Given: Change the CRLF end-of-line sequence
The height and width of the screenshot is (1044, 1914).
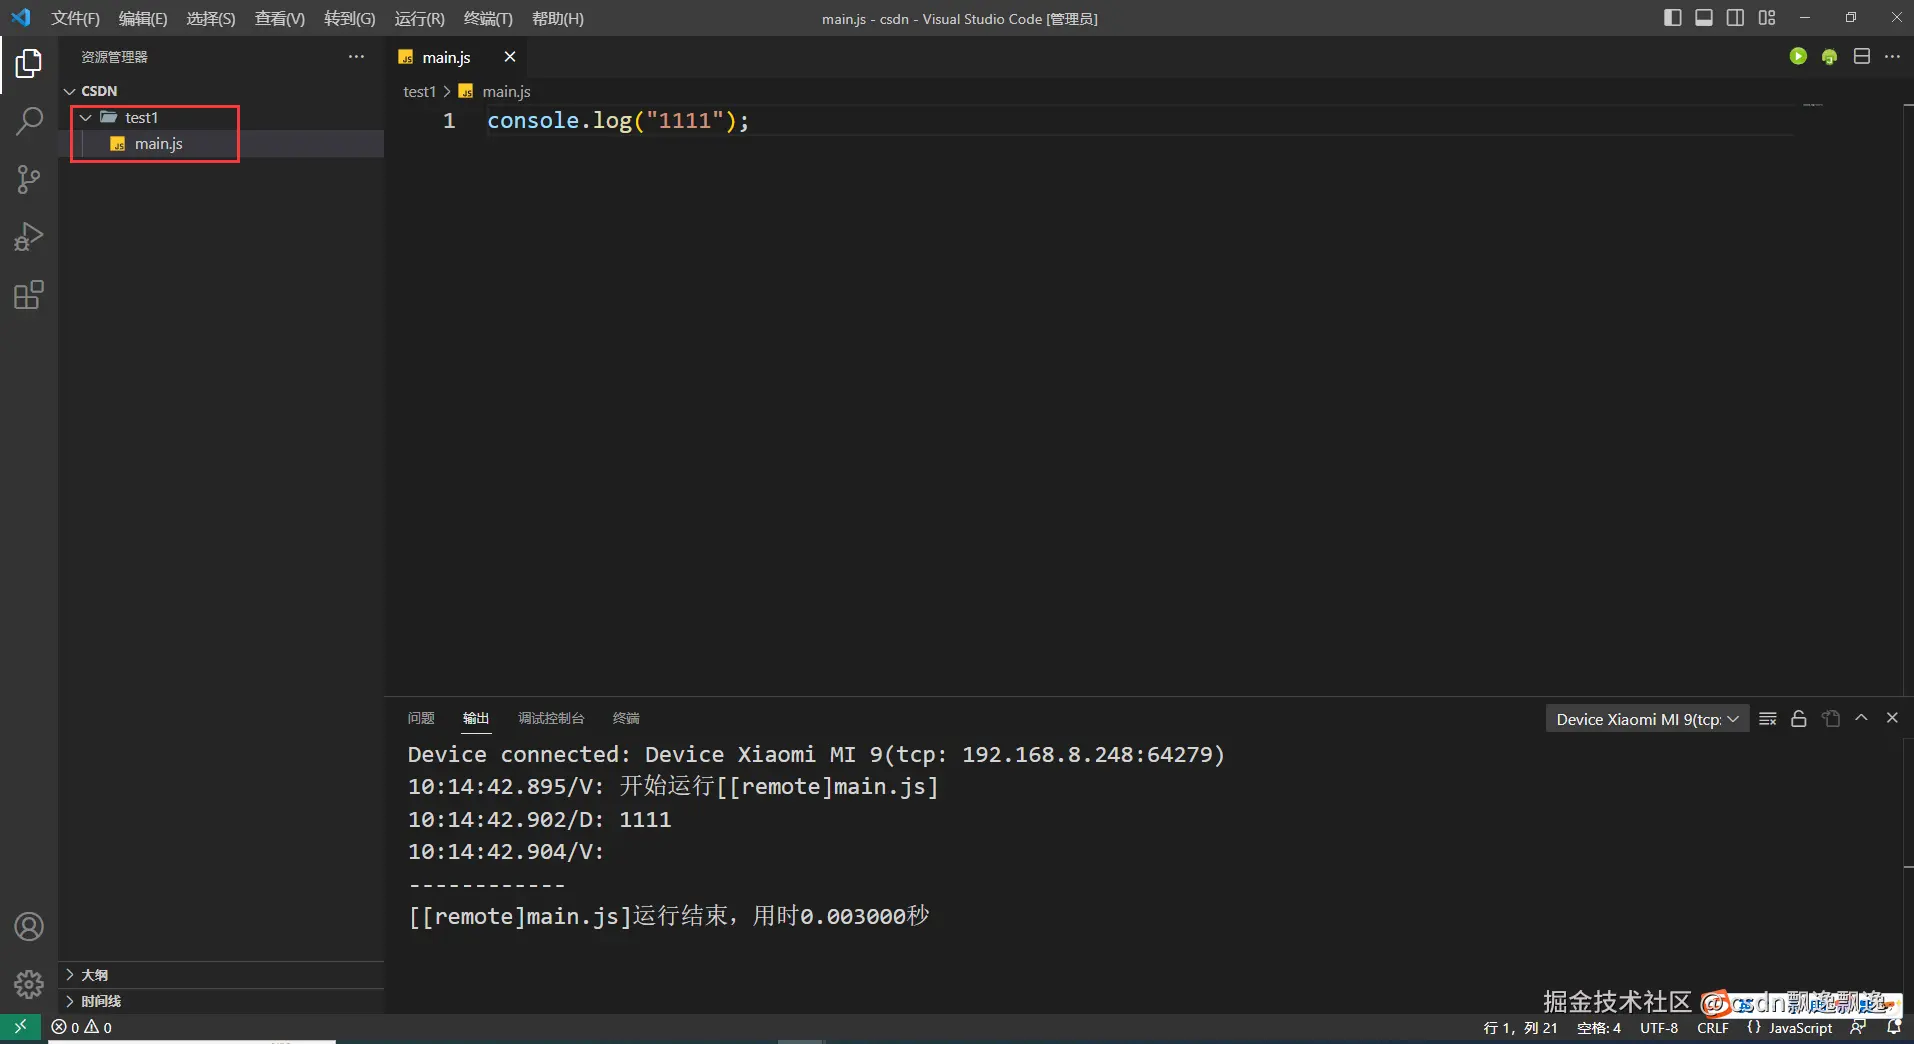Looking at the screenshot, I should tap(1713, 1028).
